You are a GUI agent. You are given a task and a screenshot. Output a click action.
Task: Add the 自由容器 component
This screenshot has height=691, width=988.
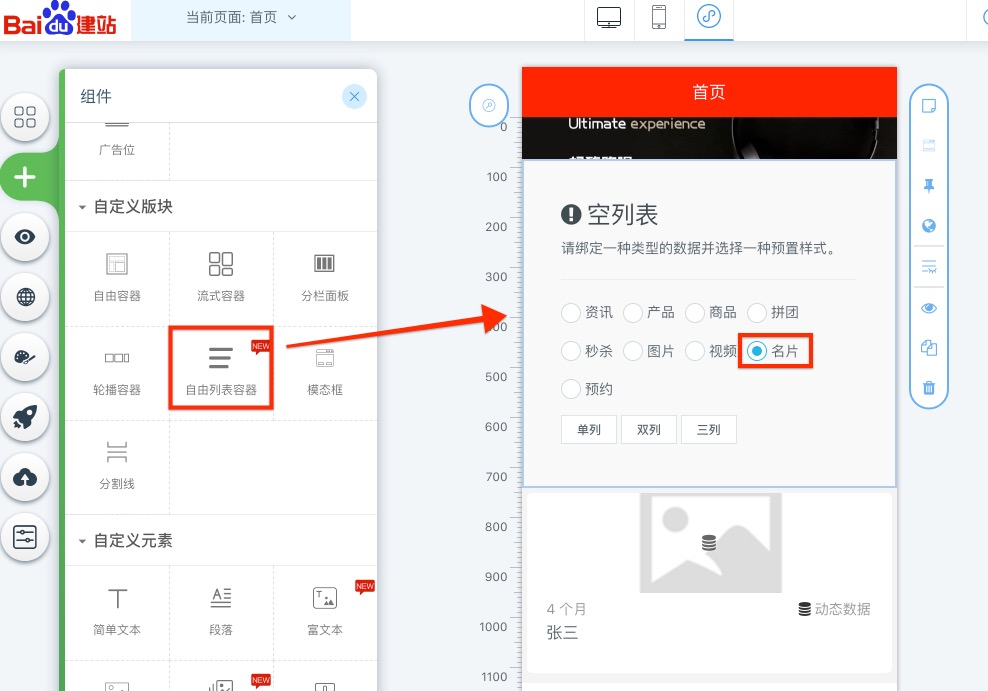pos(117,278)
